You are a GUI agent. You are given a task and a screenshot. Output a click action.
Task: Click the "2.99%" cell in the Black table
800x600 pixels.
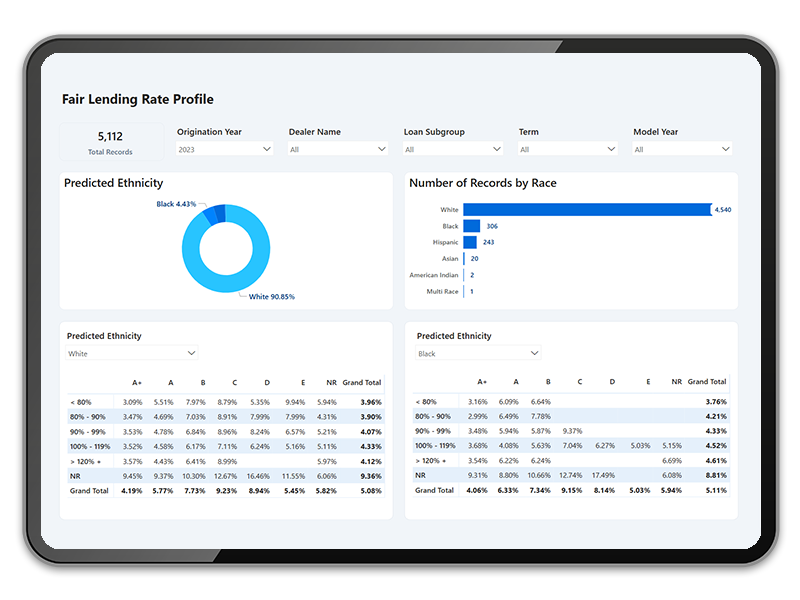coord(478,416)
